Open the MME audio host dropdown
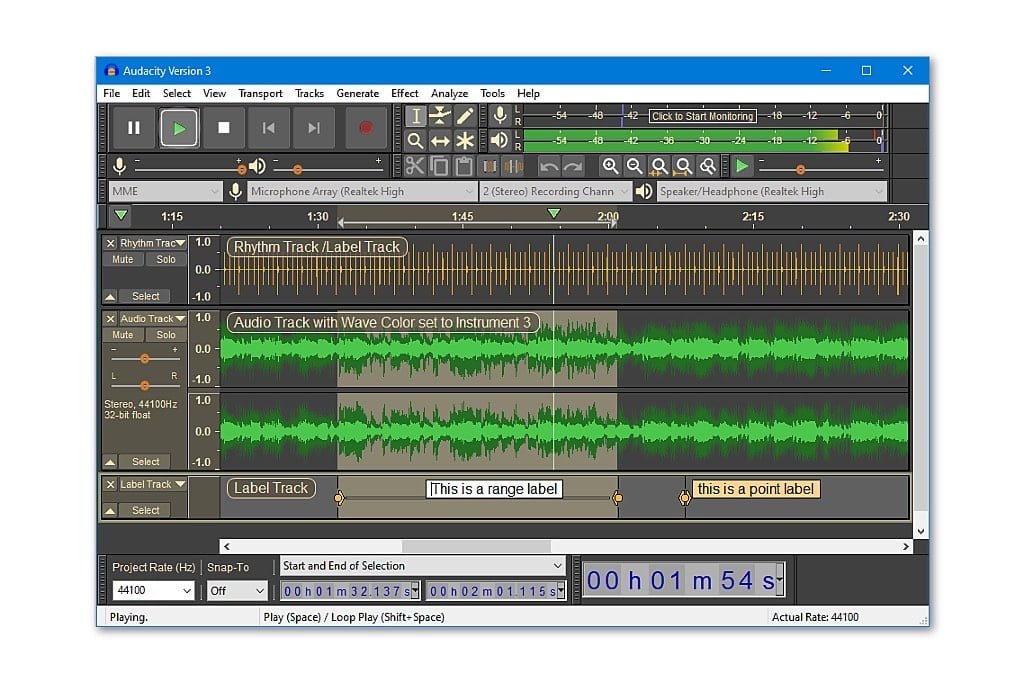This screenshot has height=682, width=1024. click(x=165, y=191)
